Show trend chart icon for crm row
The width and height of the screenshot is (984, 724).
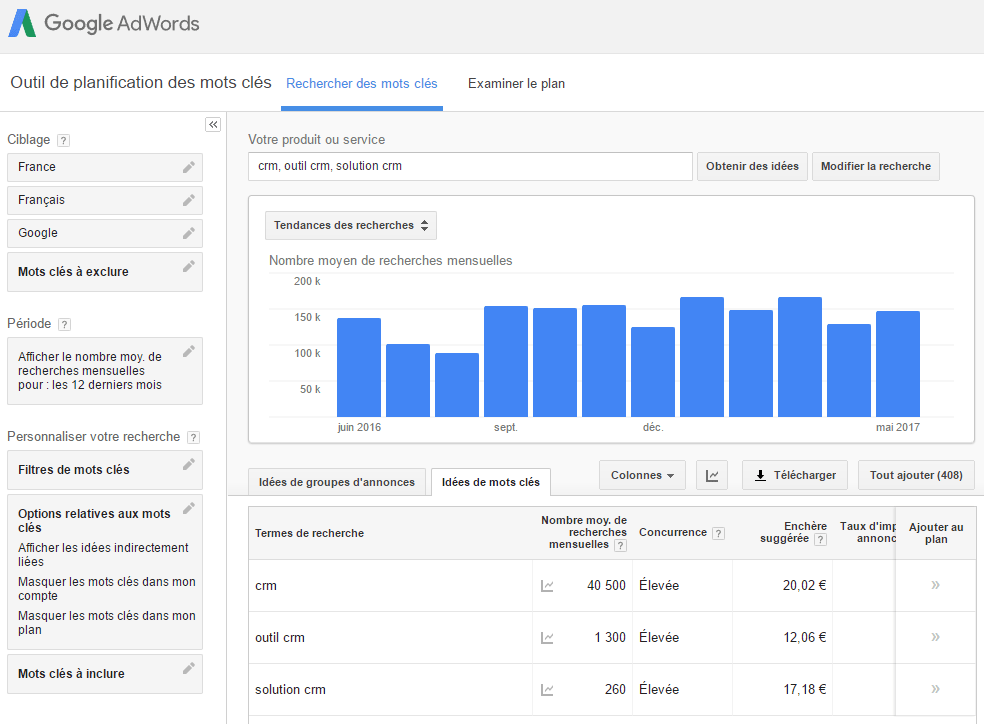click(547, 586)
